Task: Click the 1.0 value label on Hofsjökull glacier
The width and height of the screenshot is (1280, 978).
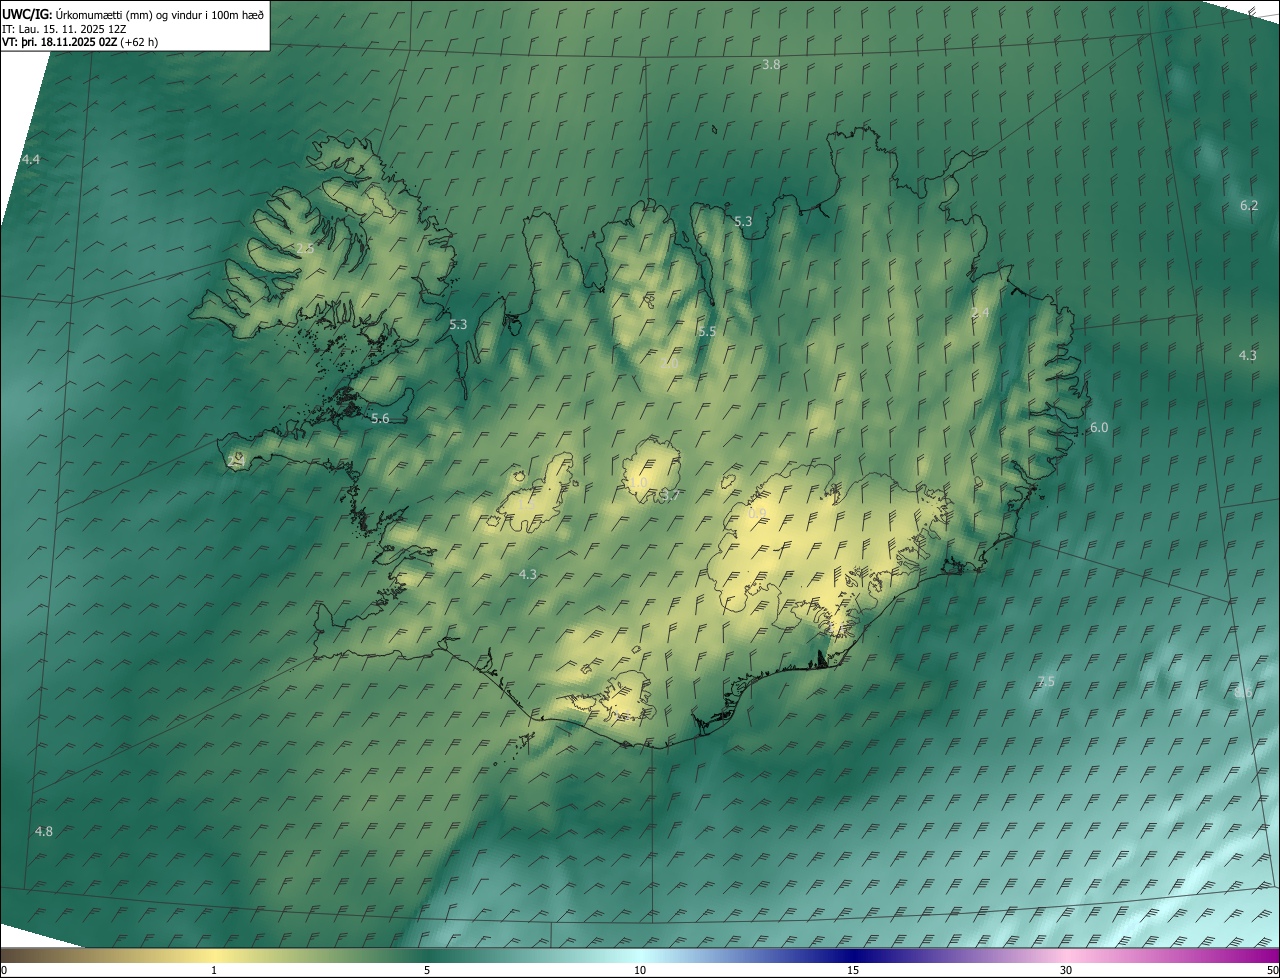Action: [638, 482]
